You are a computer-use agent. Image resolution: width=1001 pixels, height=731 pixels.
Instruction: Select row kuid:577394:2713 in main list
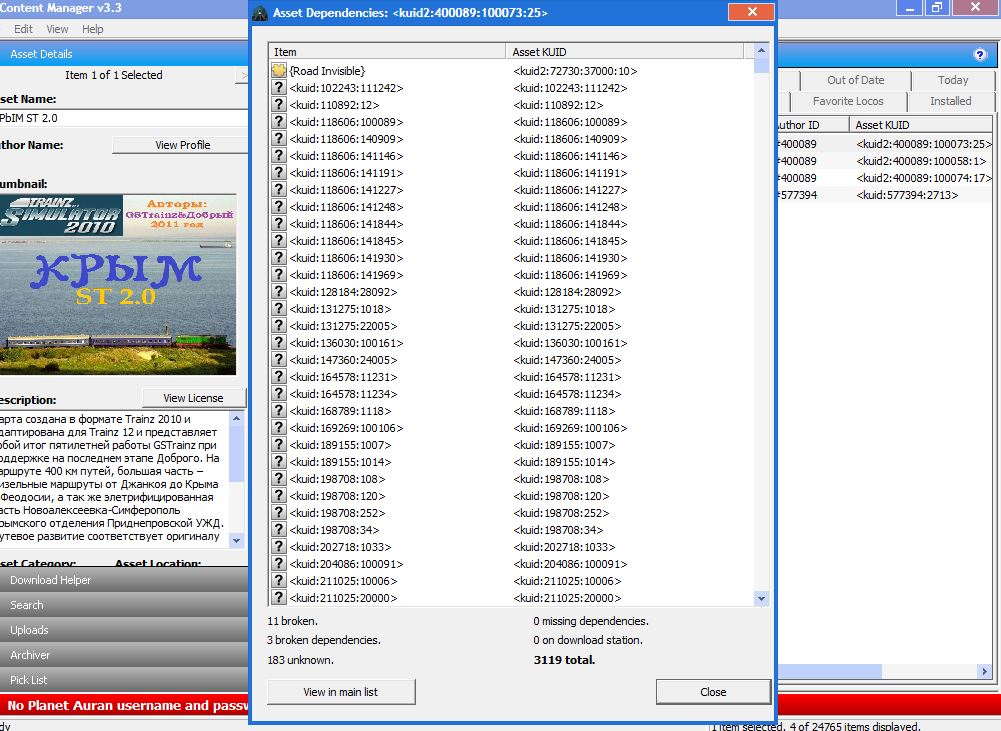885,195
